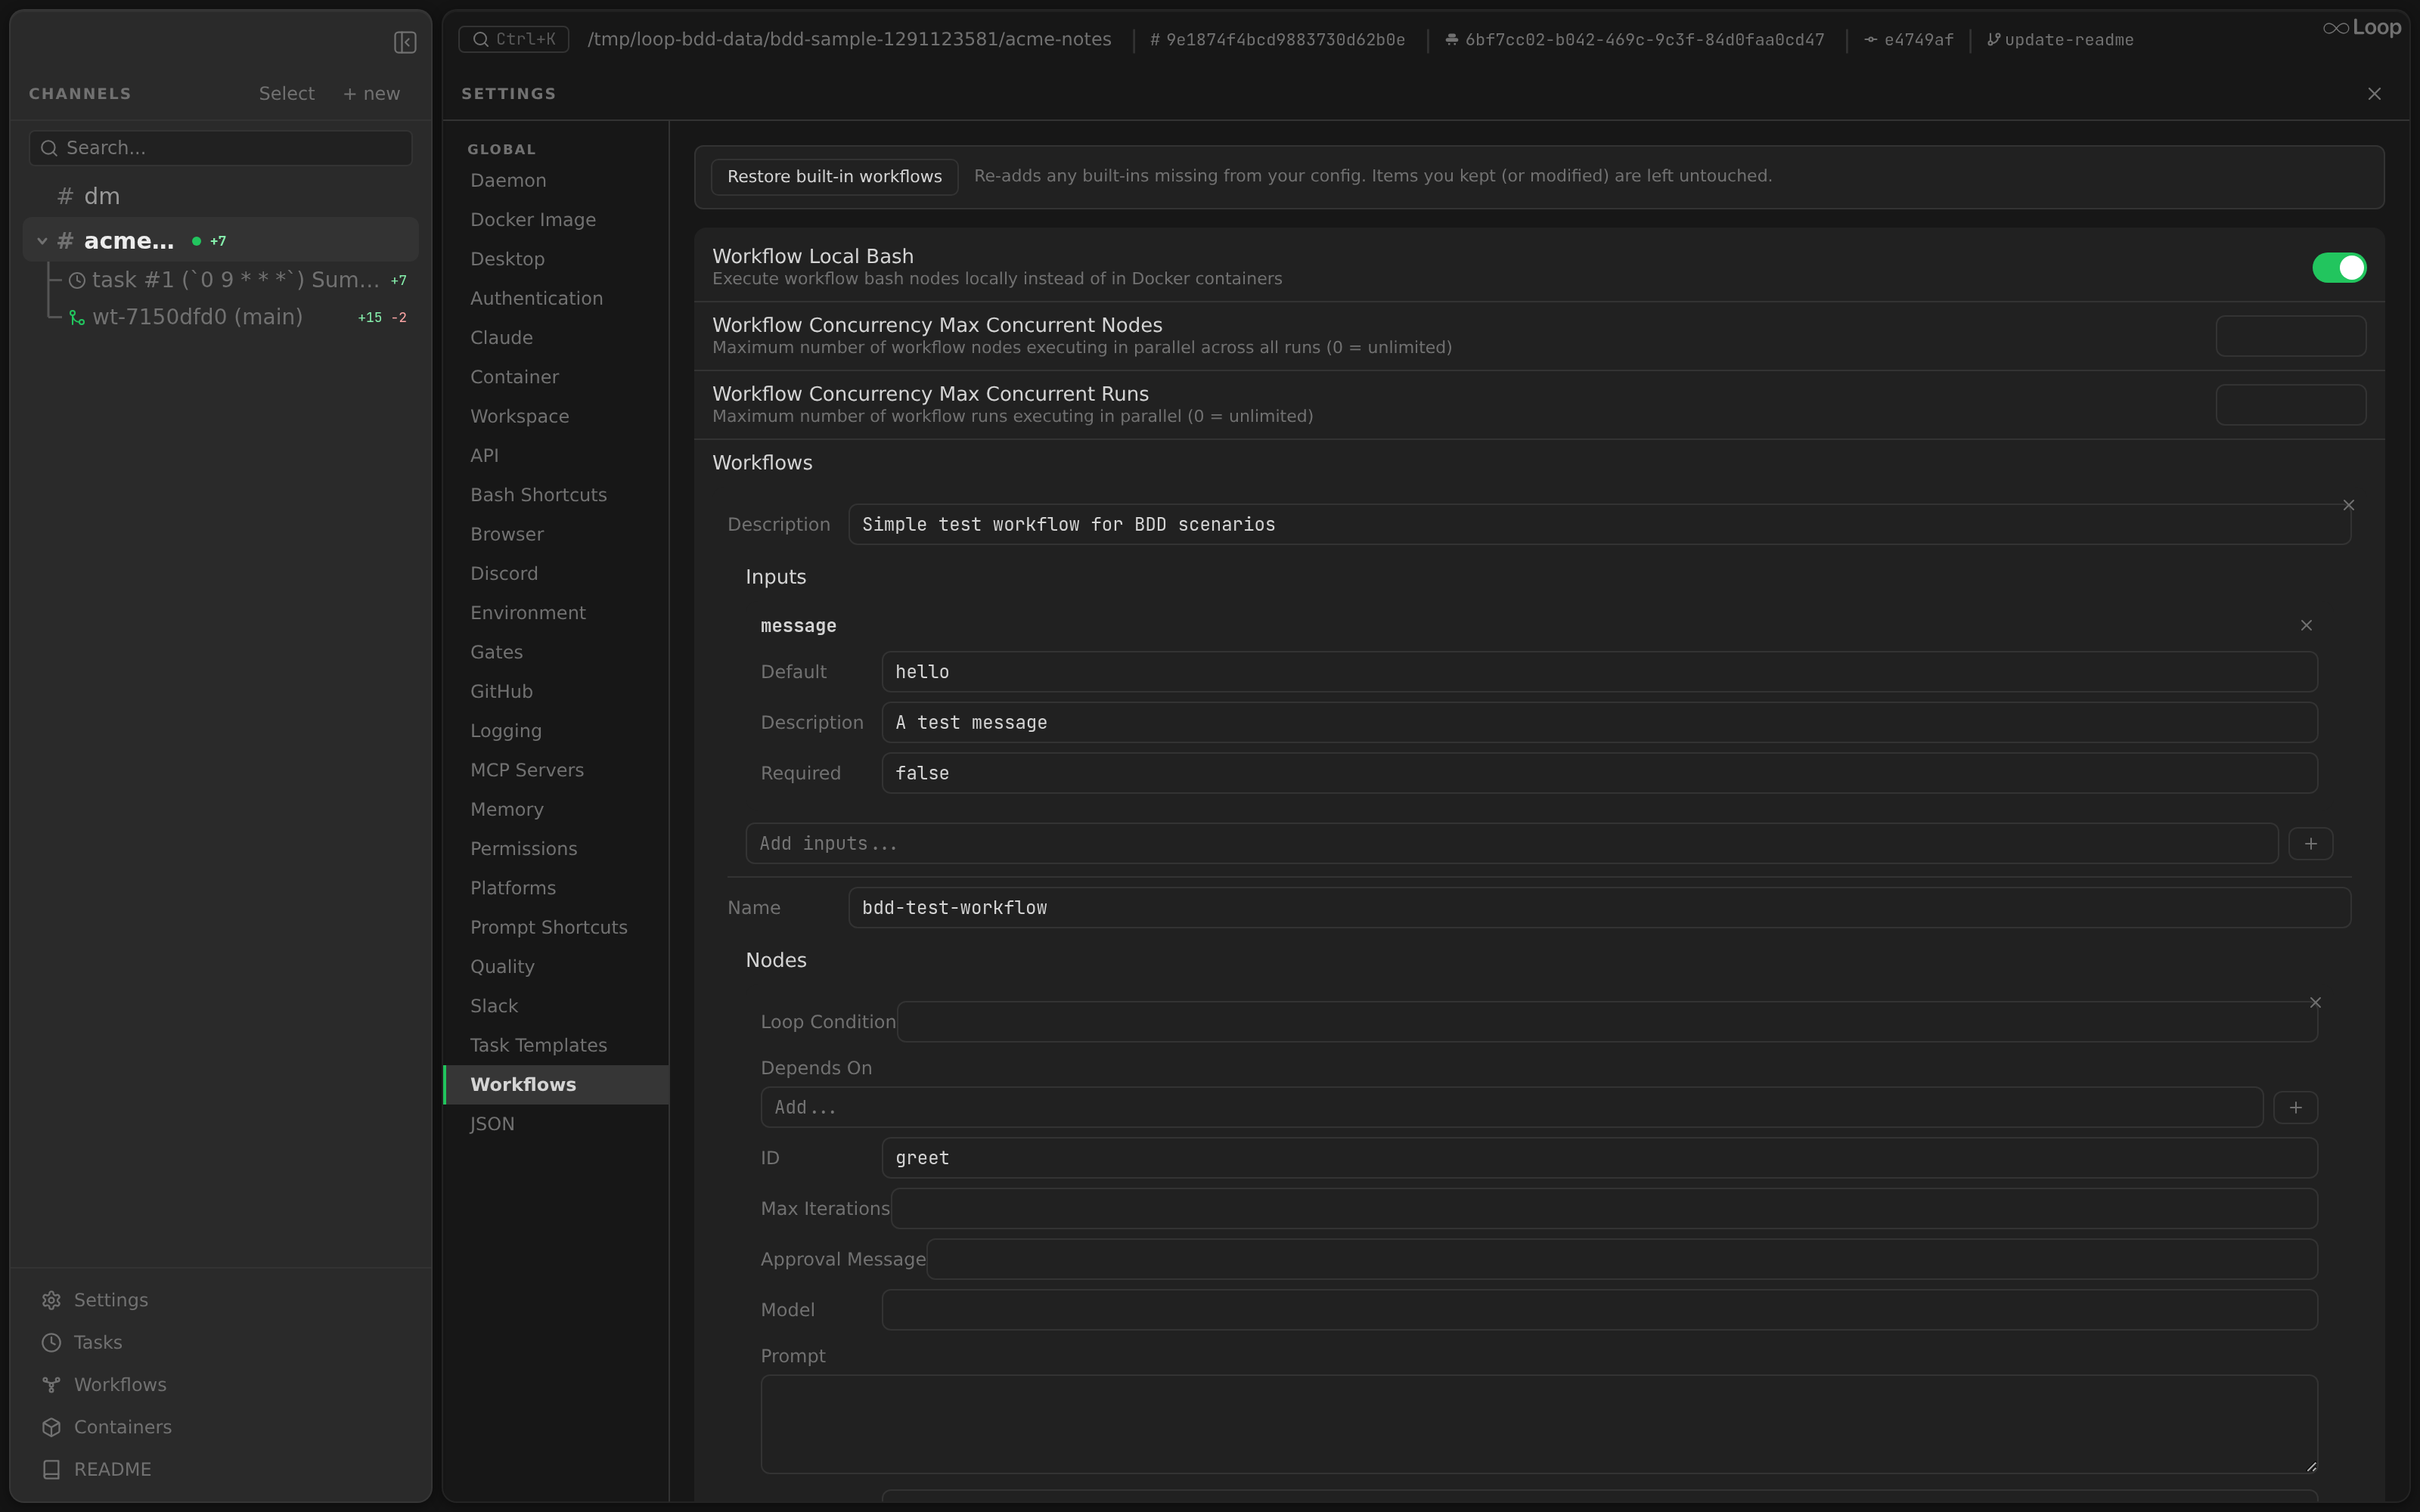Screen dimensions: 2420x1512
Task: Click Select in the Channels header
Action: pyautogui.click(x=286, y=94)
